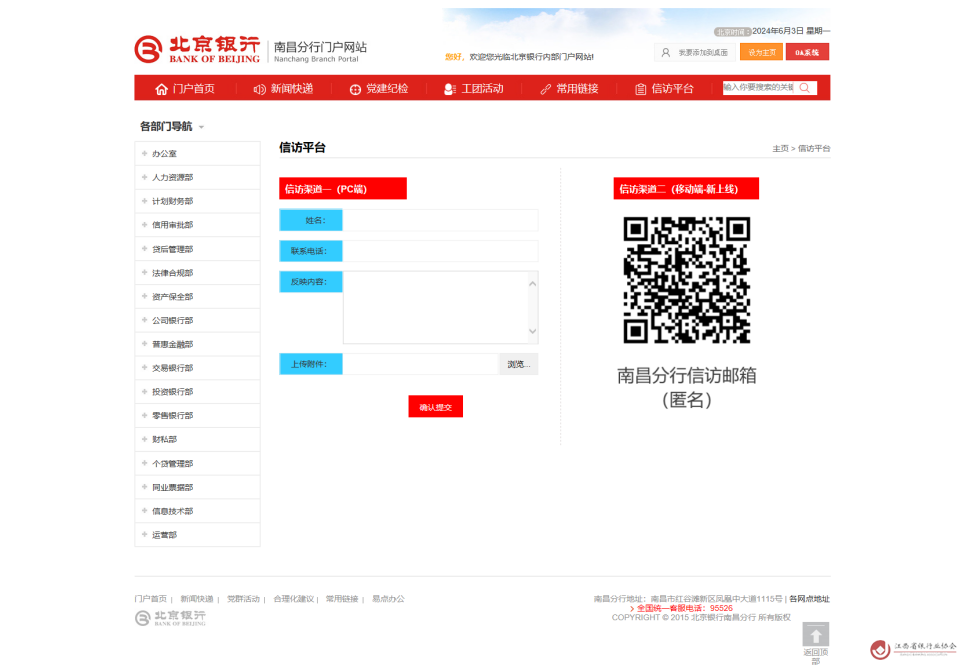
Task: Expand 人力资源部 department item
Action: pos(197,177)
